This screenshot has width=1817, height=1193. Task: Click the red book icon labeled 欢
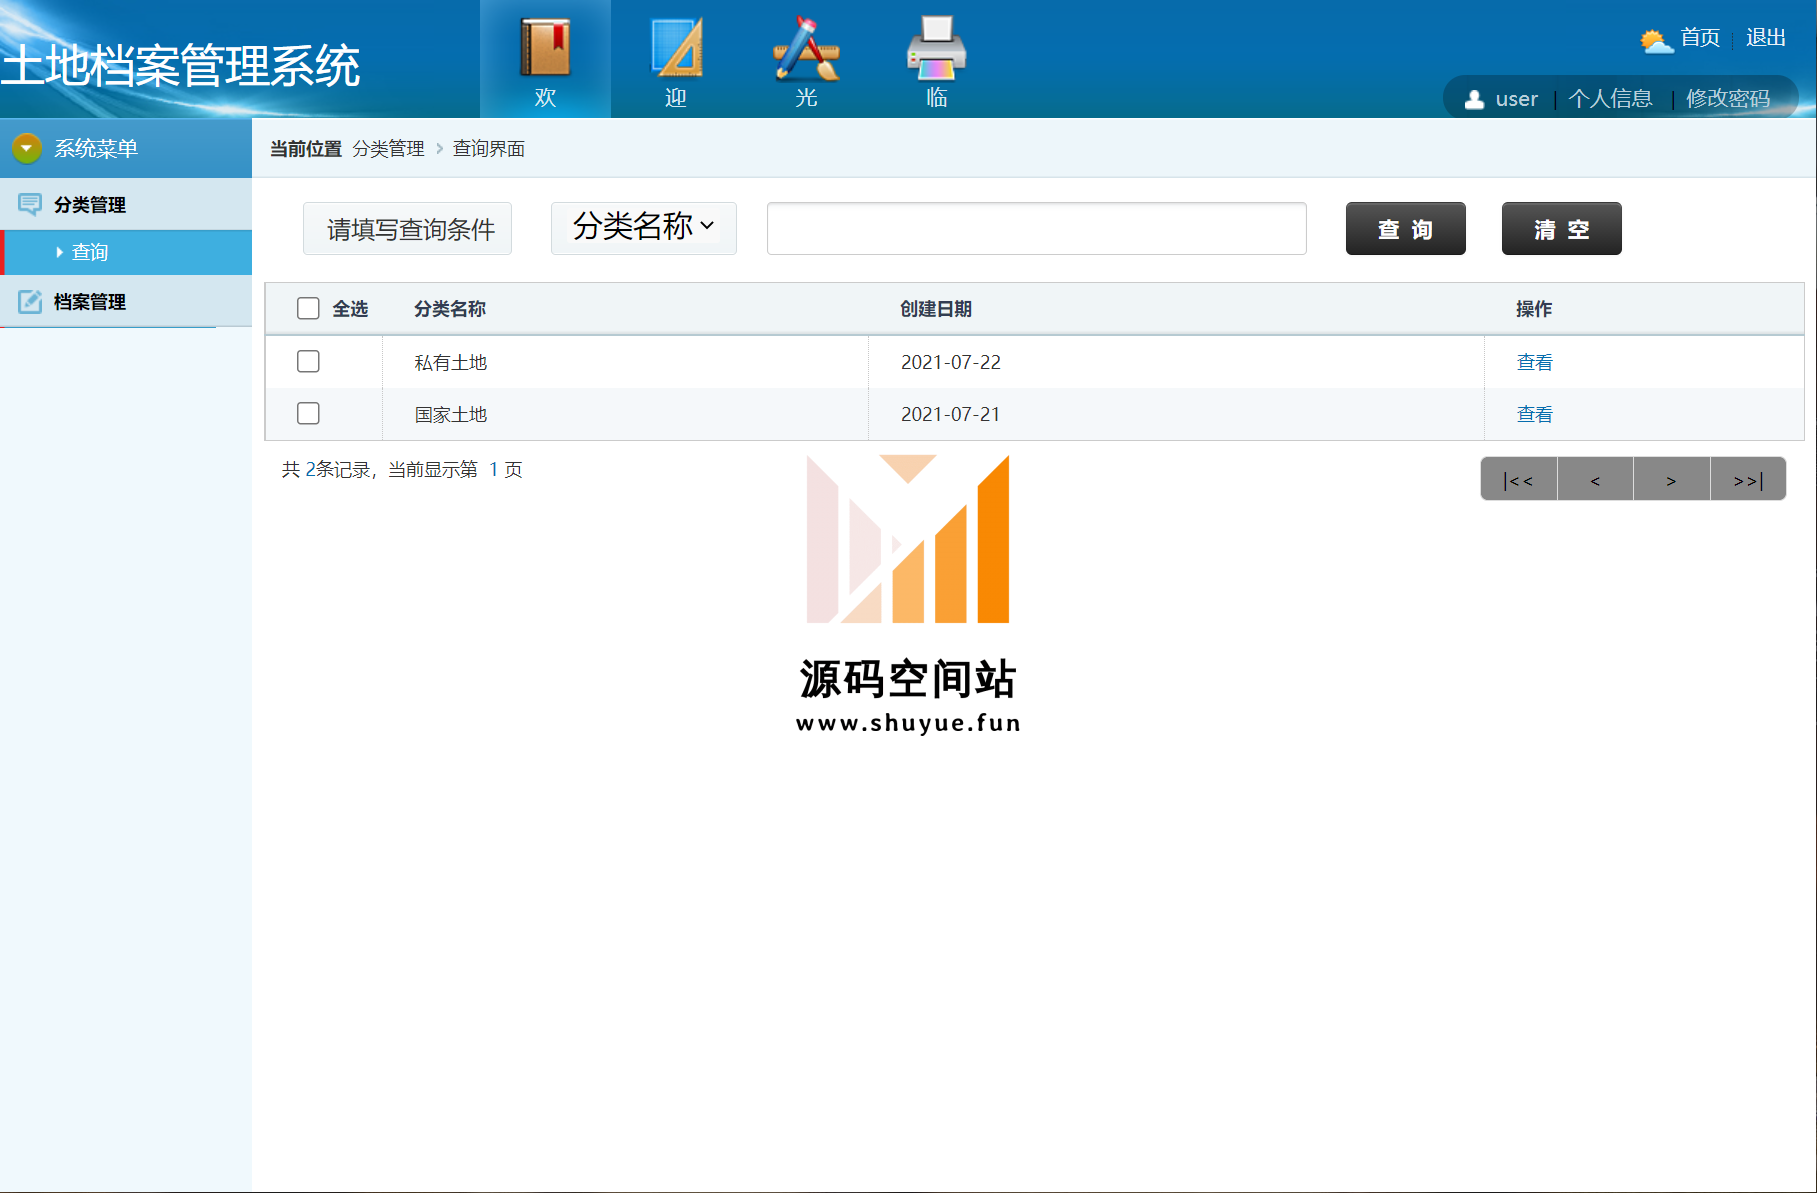pyautogui.click(x=545, y=48)
